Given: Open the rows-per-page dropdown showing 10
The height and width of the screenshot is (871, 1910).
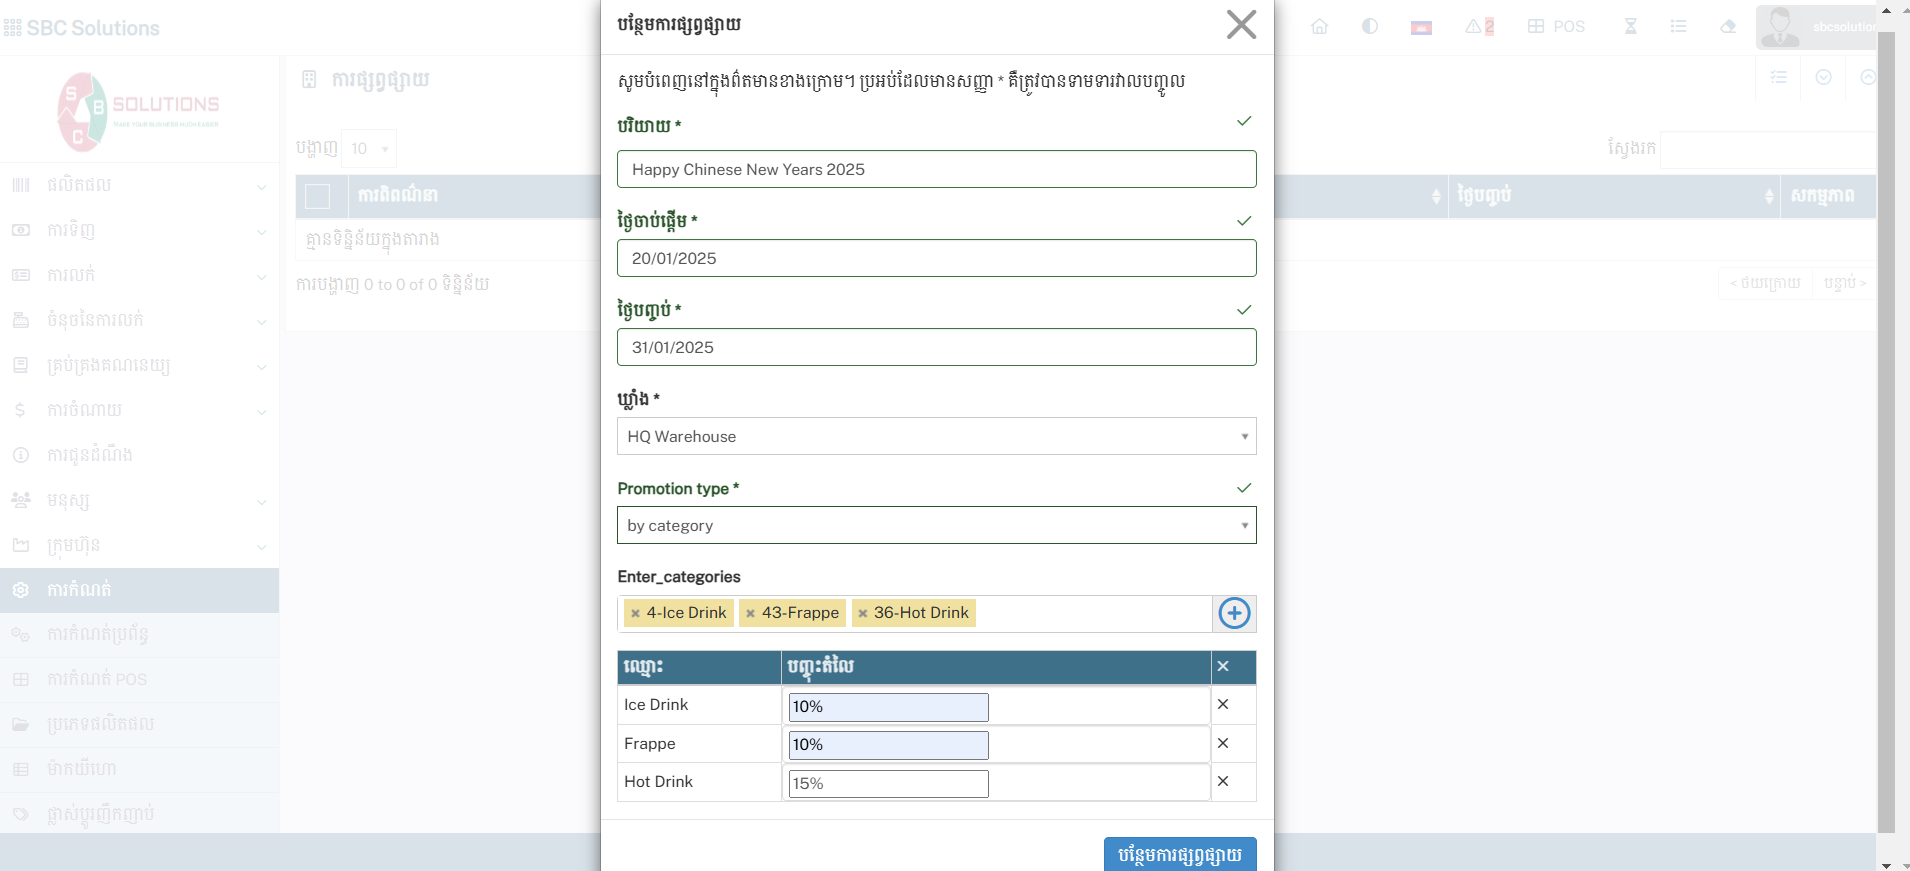Looking at the screenshot, I should click(369, 149).
